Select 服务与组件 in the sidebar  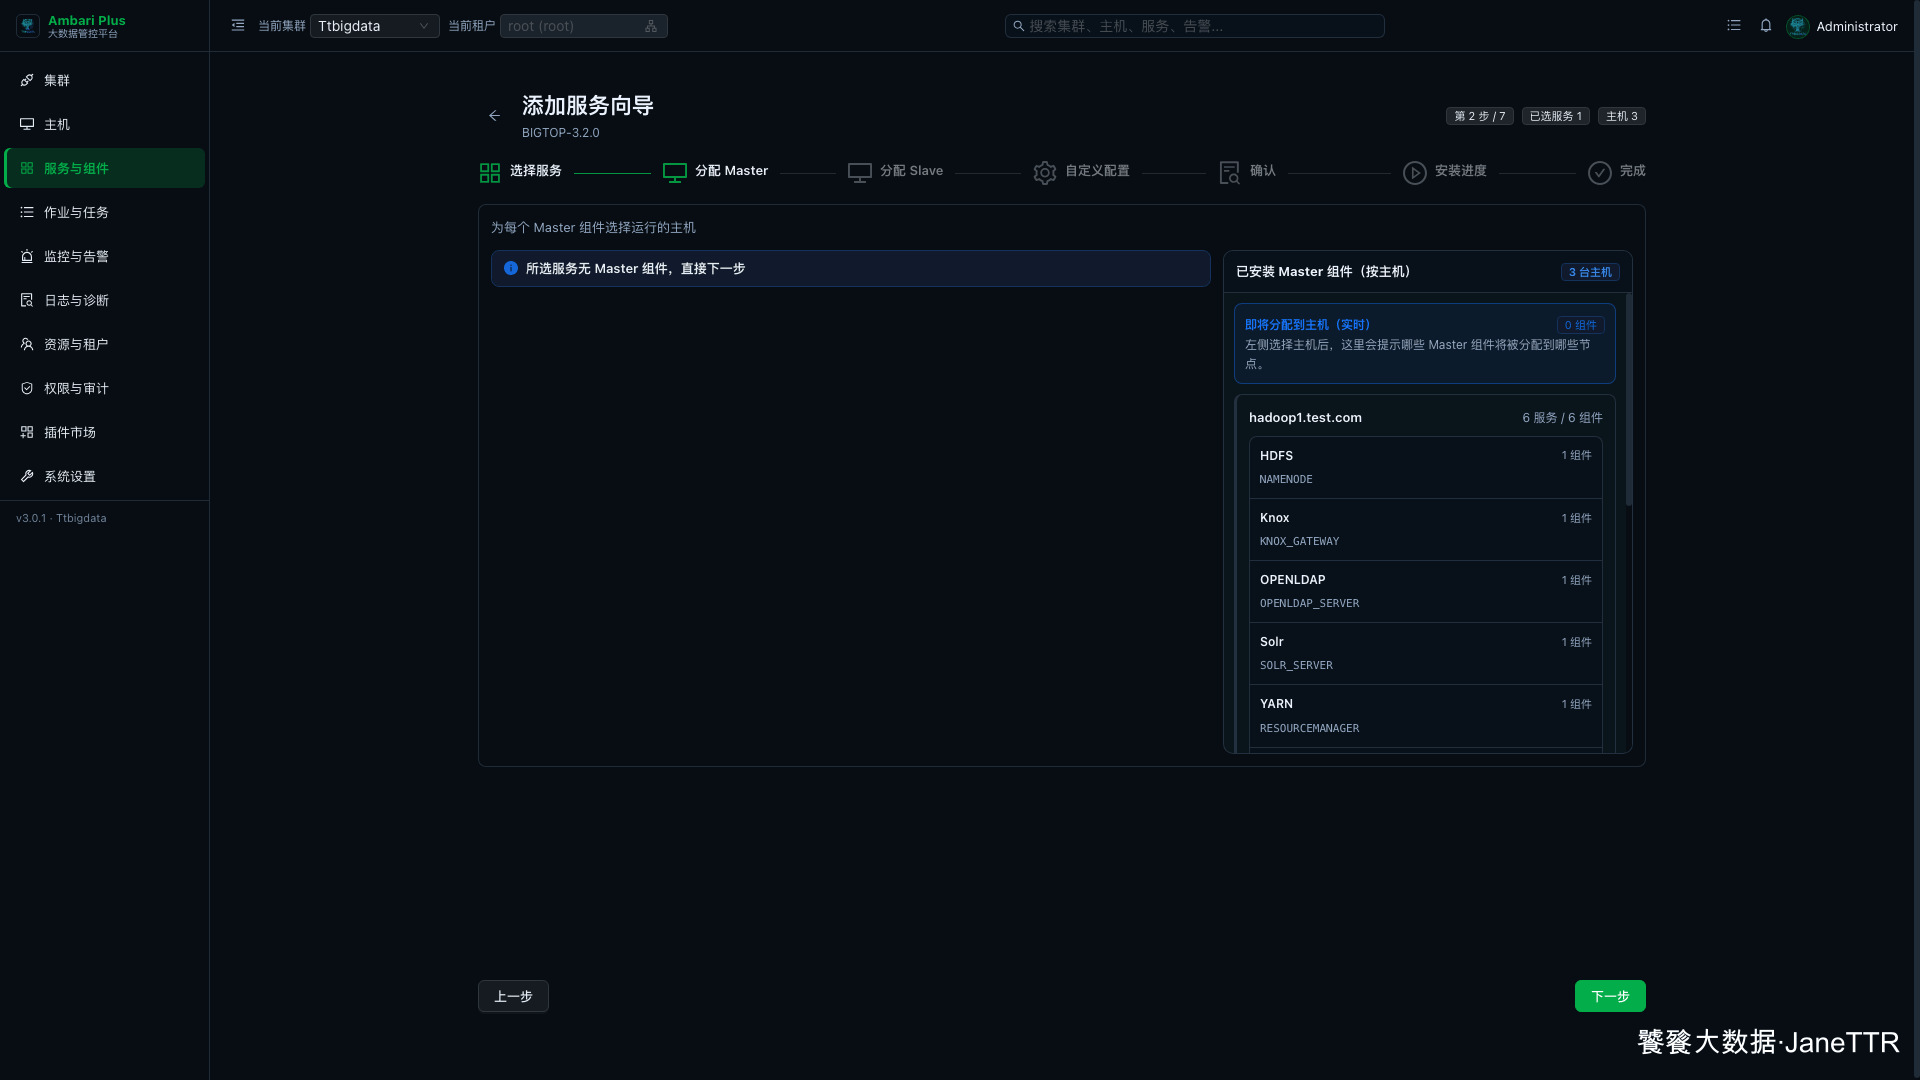coord(105,168)
